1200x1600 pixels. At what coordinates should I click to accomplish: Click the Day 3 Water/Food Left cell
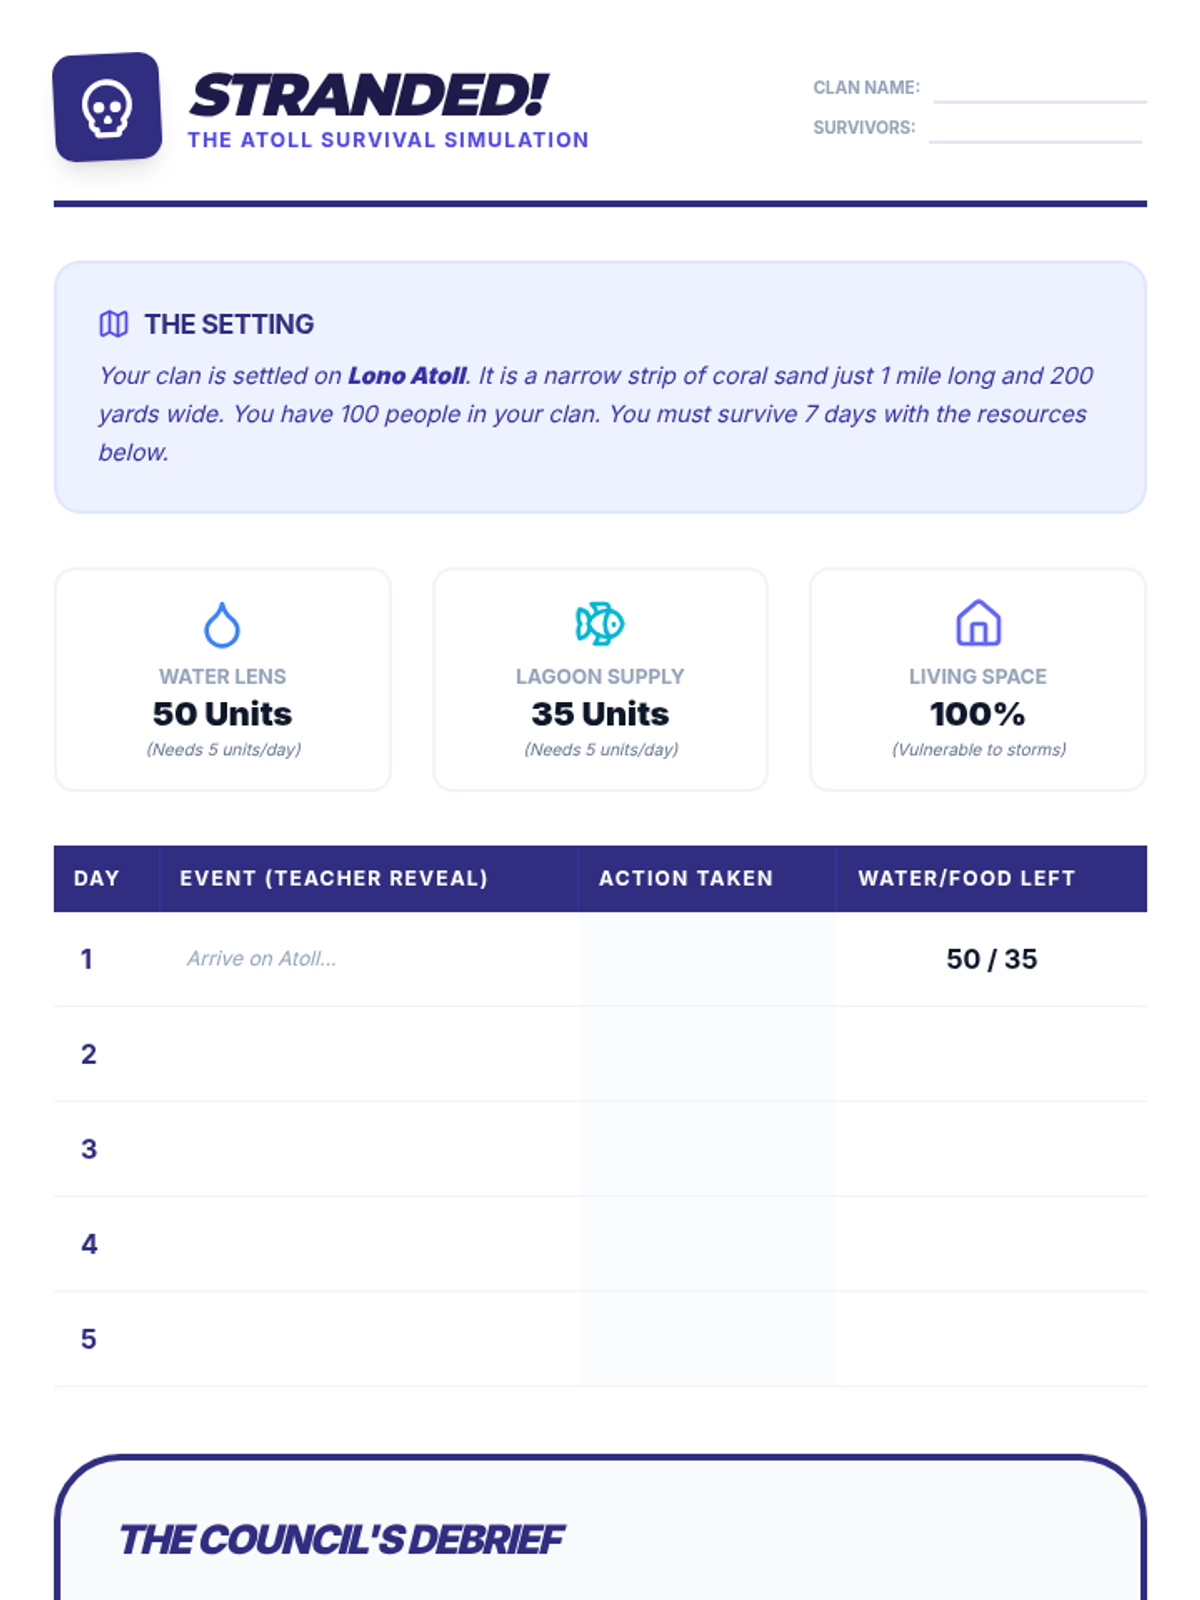pos(991,1149)
